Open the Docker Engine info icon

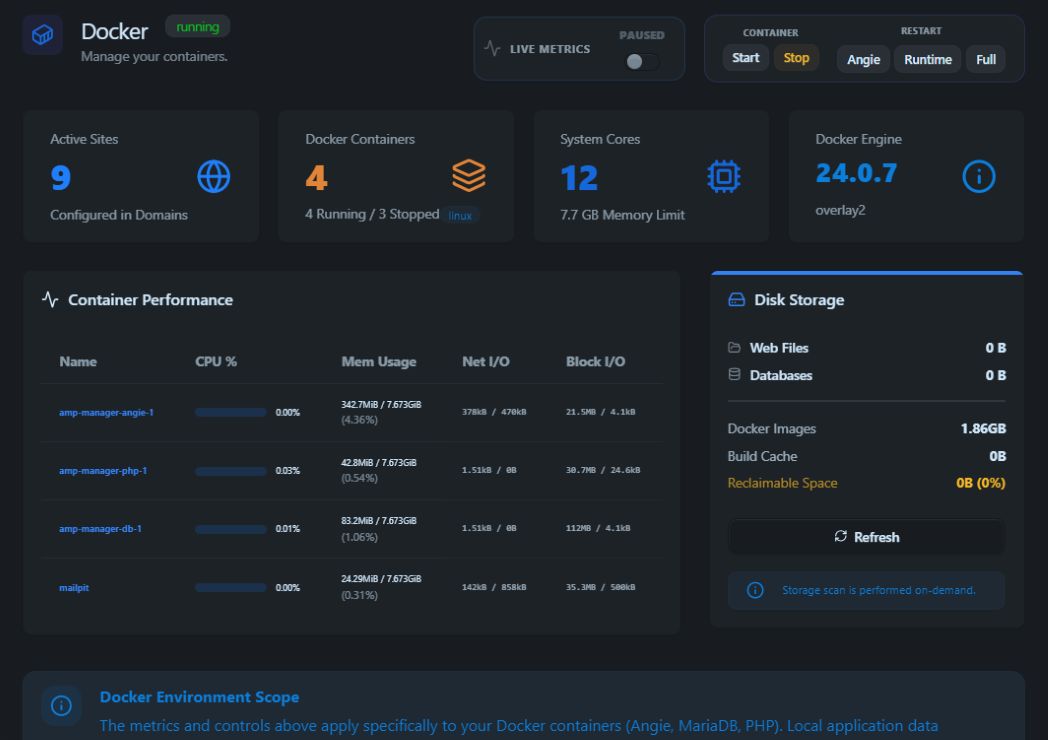coord(978,176)
